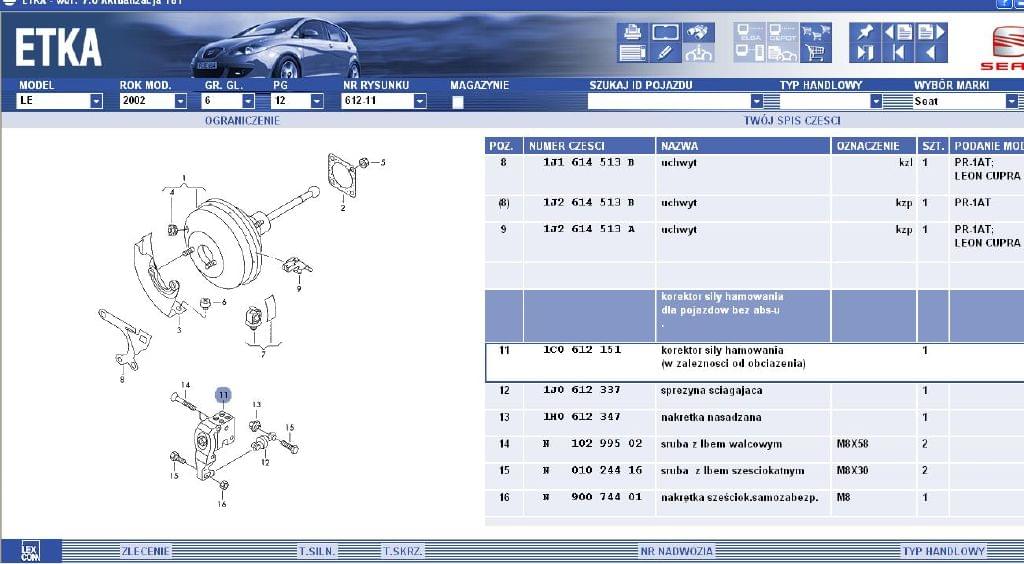This screenshot has height=564, width=1024.
Task: Click the single shopping cart icon
Action: [815, 53]
